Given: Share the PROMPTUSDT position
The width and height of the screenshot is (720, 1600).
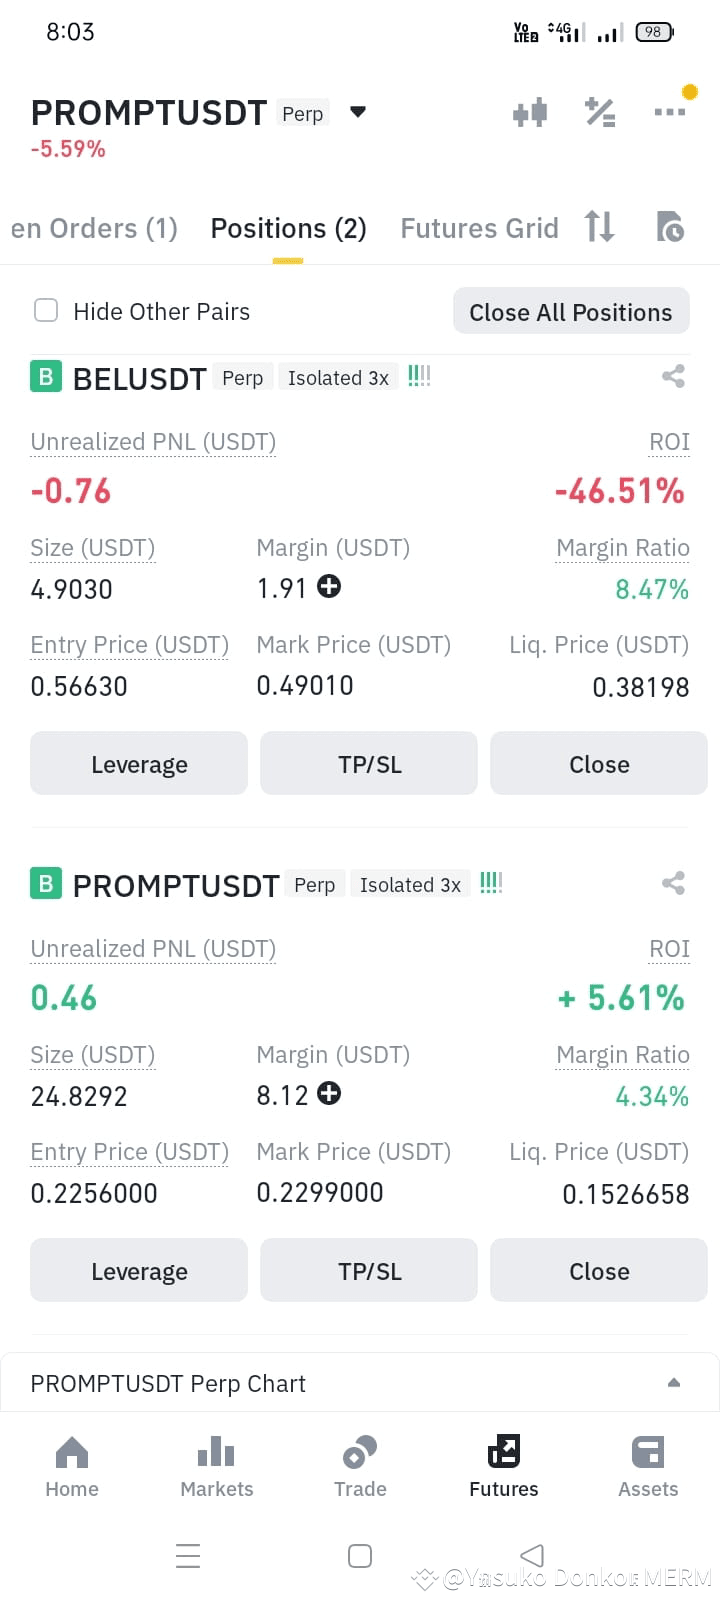Looking at the screenshot, I should tap(673, 883).
